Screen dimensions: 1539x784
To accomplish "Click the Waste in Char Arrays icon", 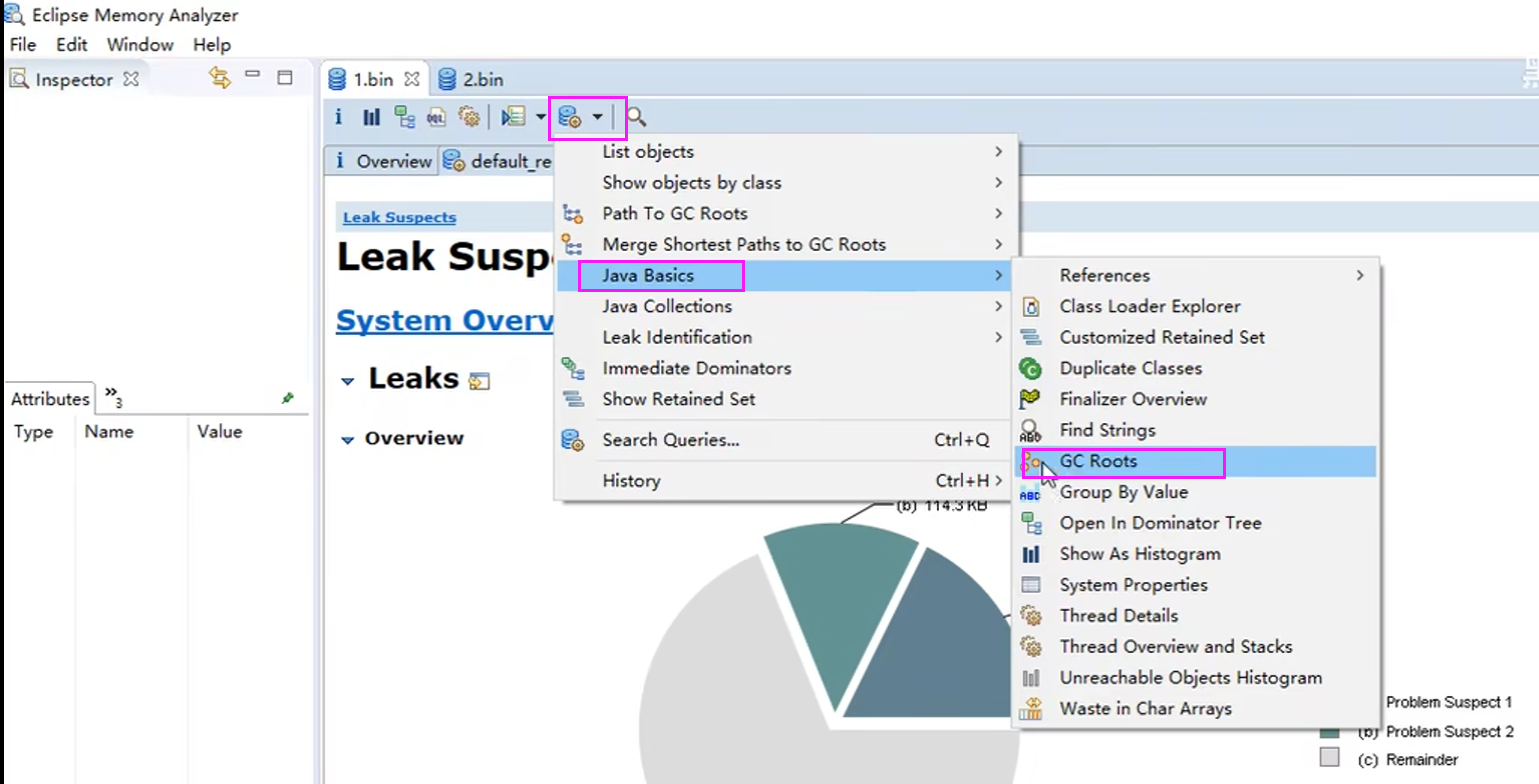I will point(1030,709).
